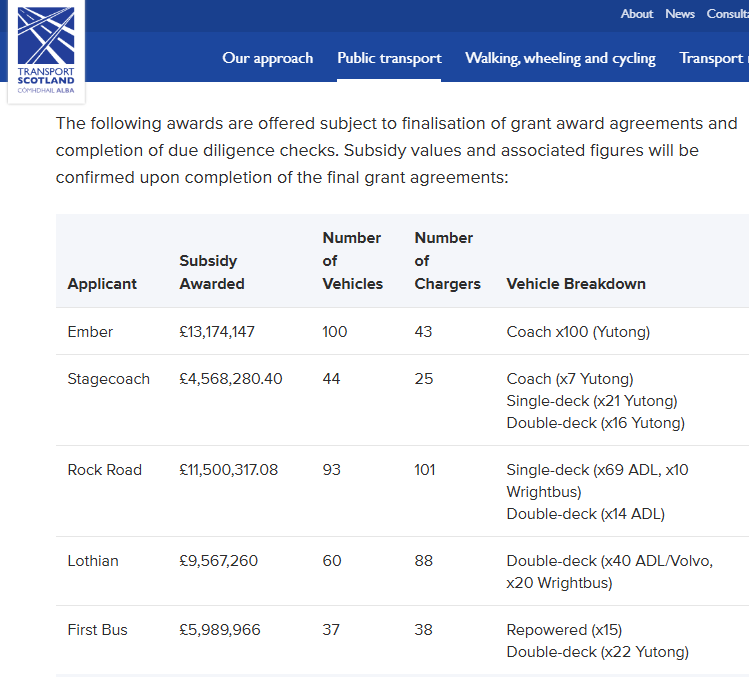Click the Subsidy Awarded column header

tap(212, 272)
